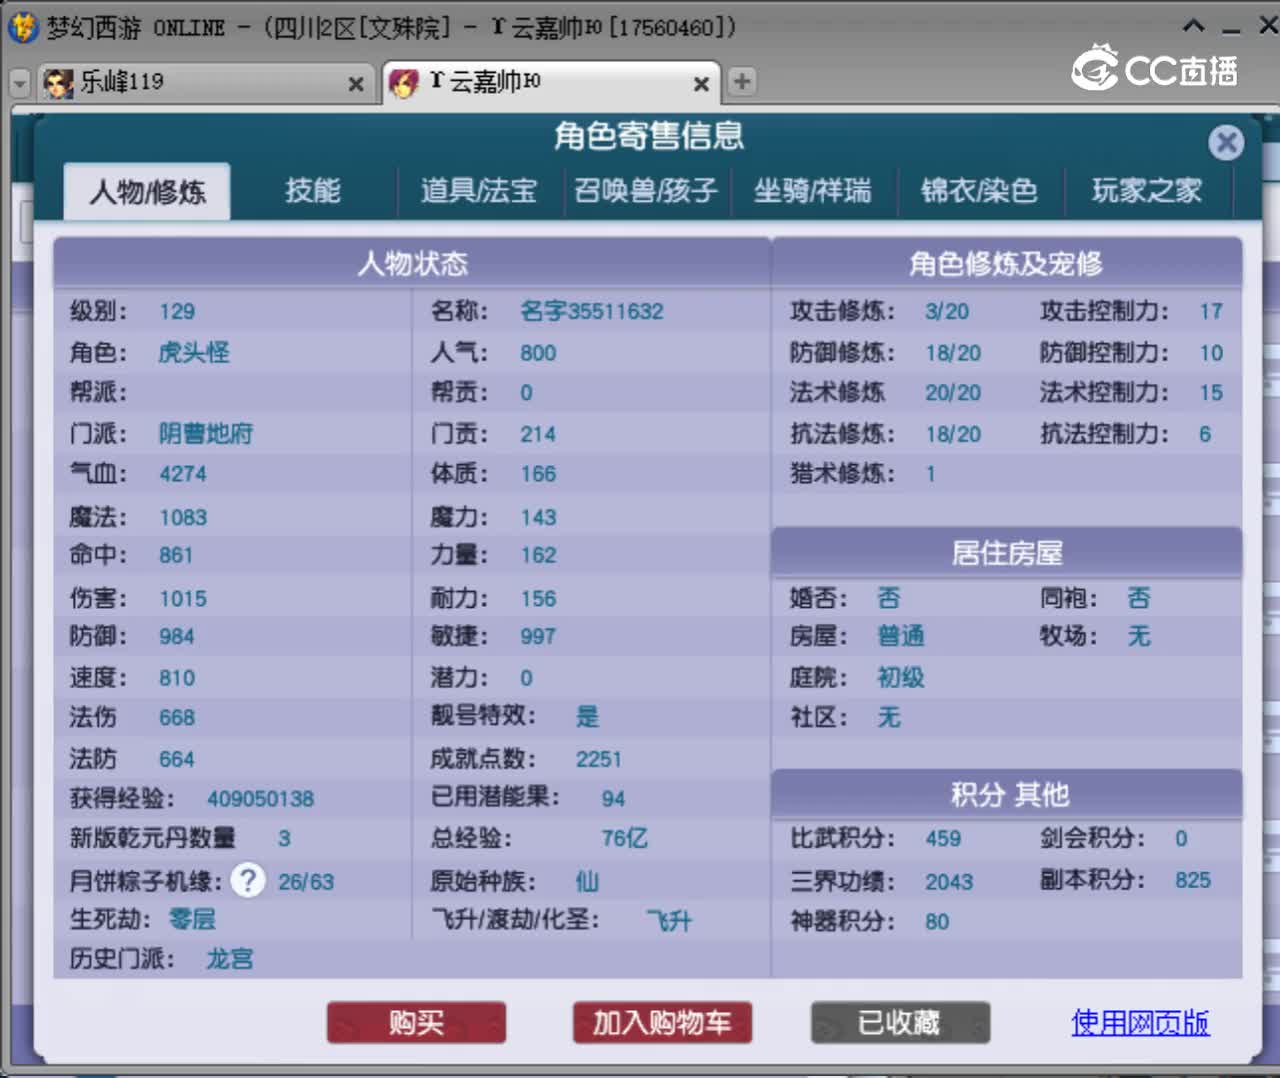Close the 乐峰119 tab

[355, 84]
